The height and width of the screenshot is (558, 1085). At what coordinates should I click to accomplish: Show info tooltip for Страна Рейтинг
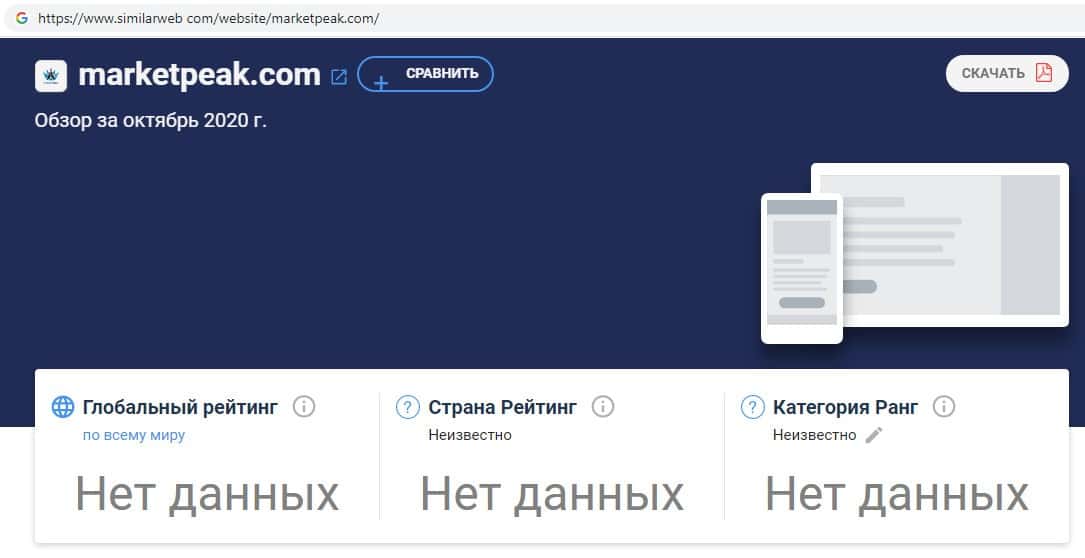pyautogui.click(x=603, y=406)
